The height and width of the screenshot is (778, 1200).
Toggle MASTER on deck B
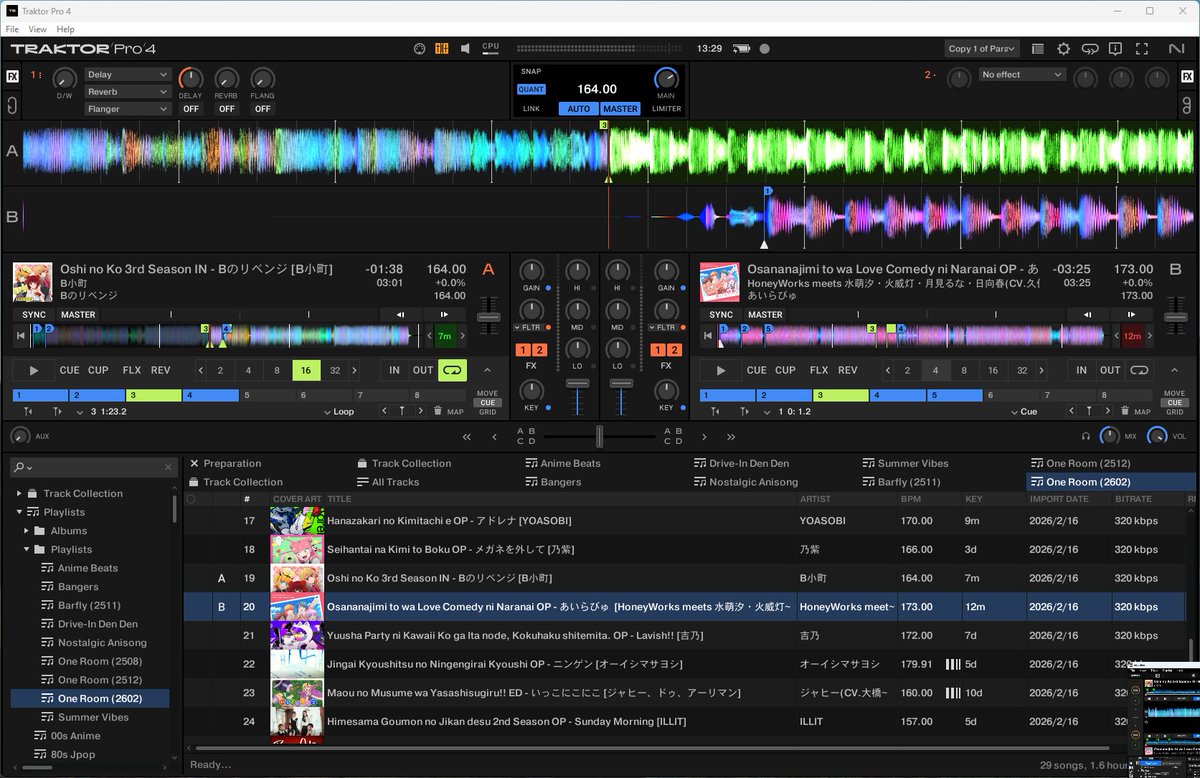765,314
